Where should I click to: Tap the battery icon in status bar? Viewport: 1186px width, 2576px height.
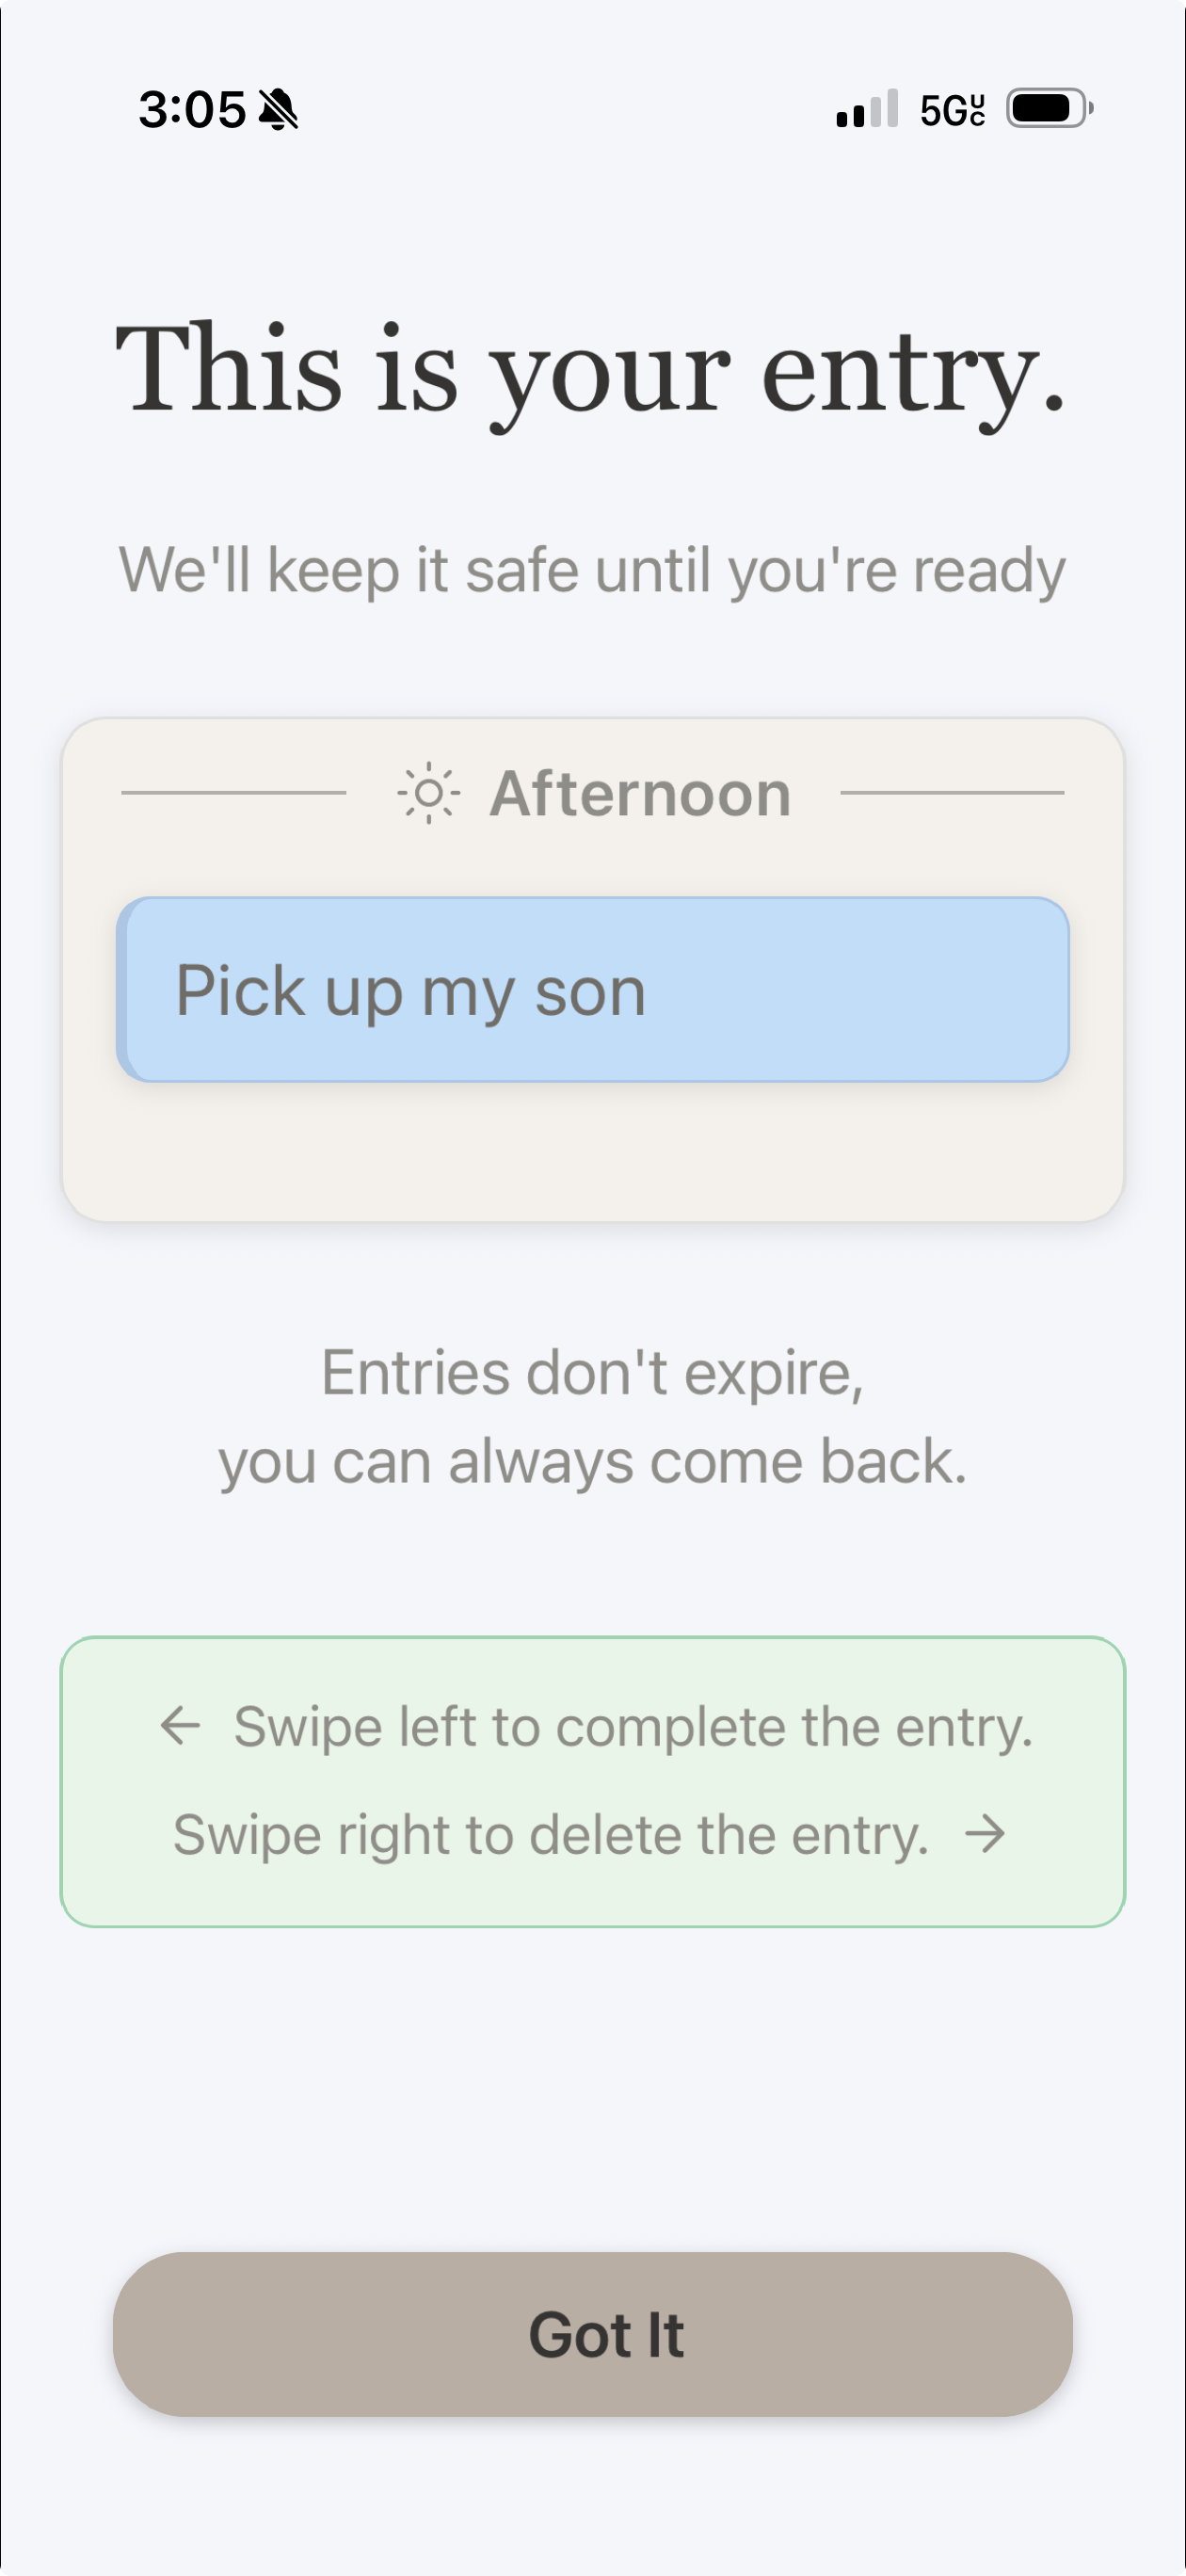(1048, 108)
